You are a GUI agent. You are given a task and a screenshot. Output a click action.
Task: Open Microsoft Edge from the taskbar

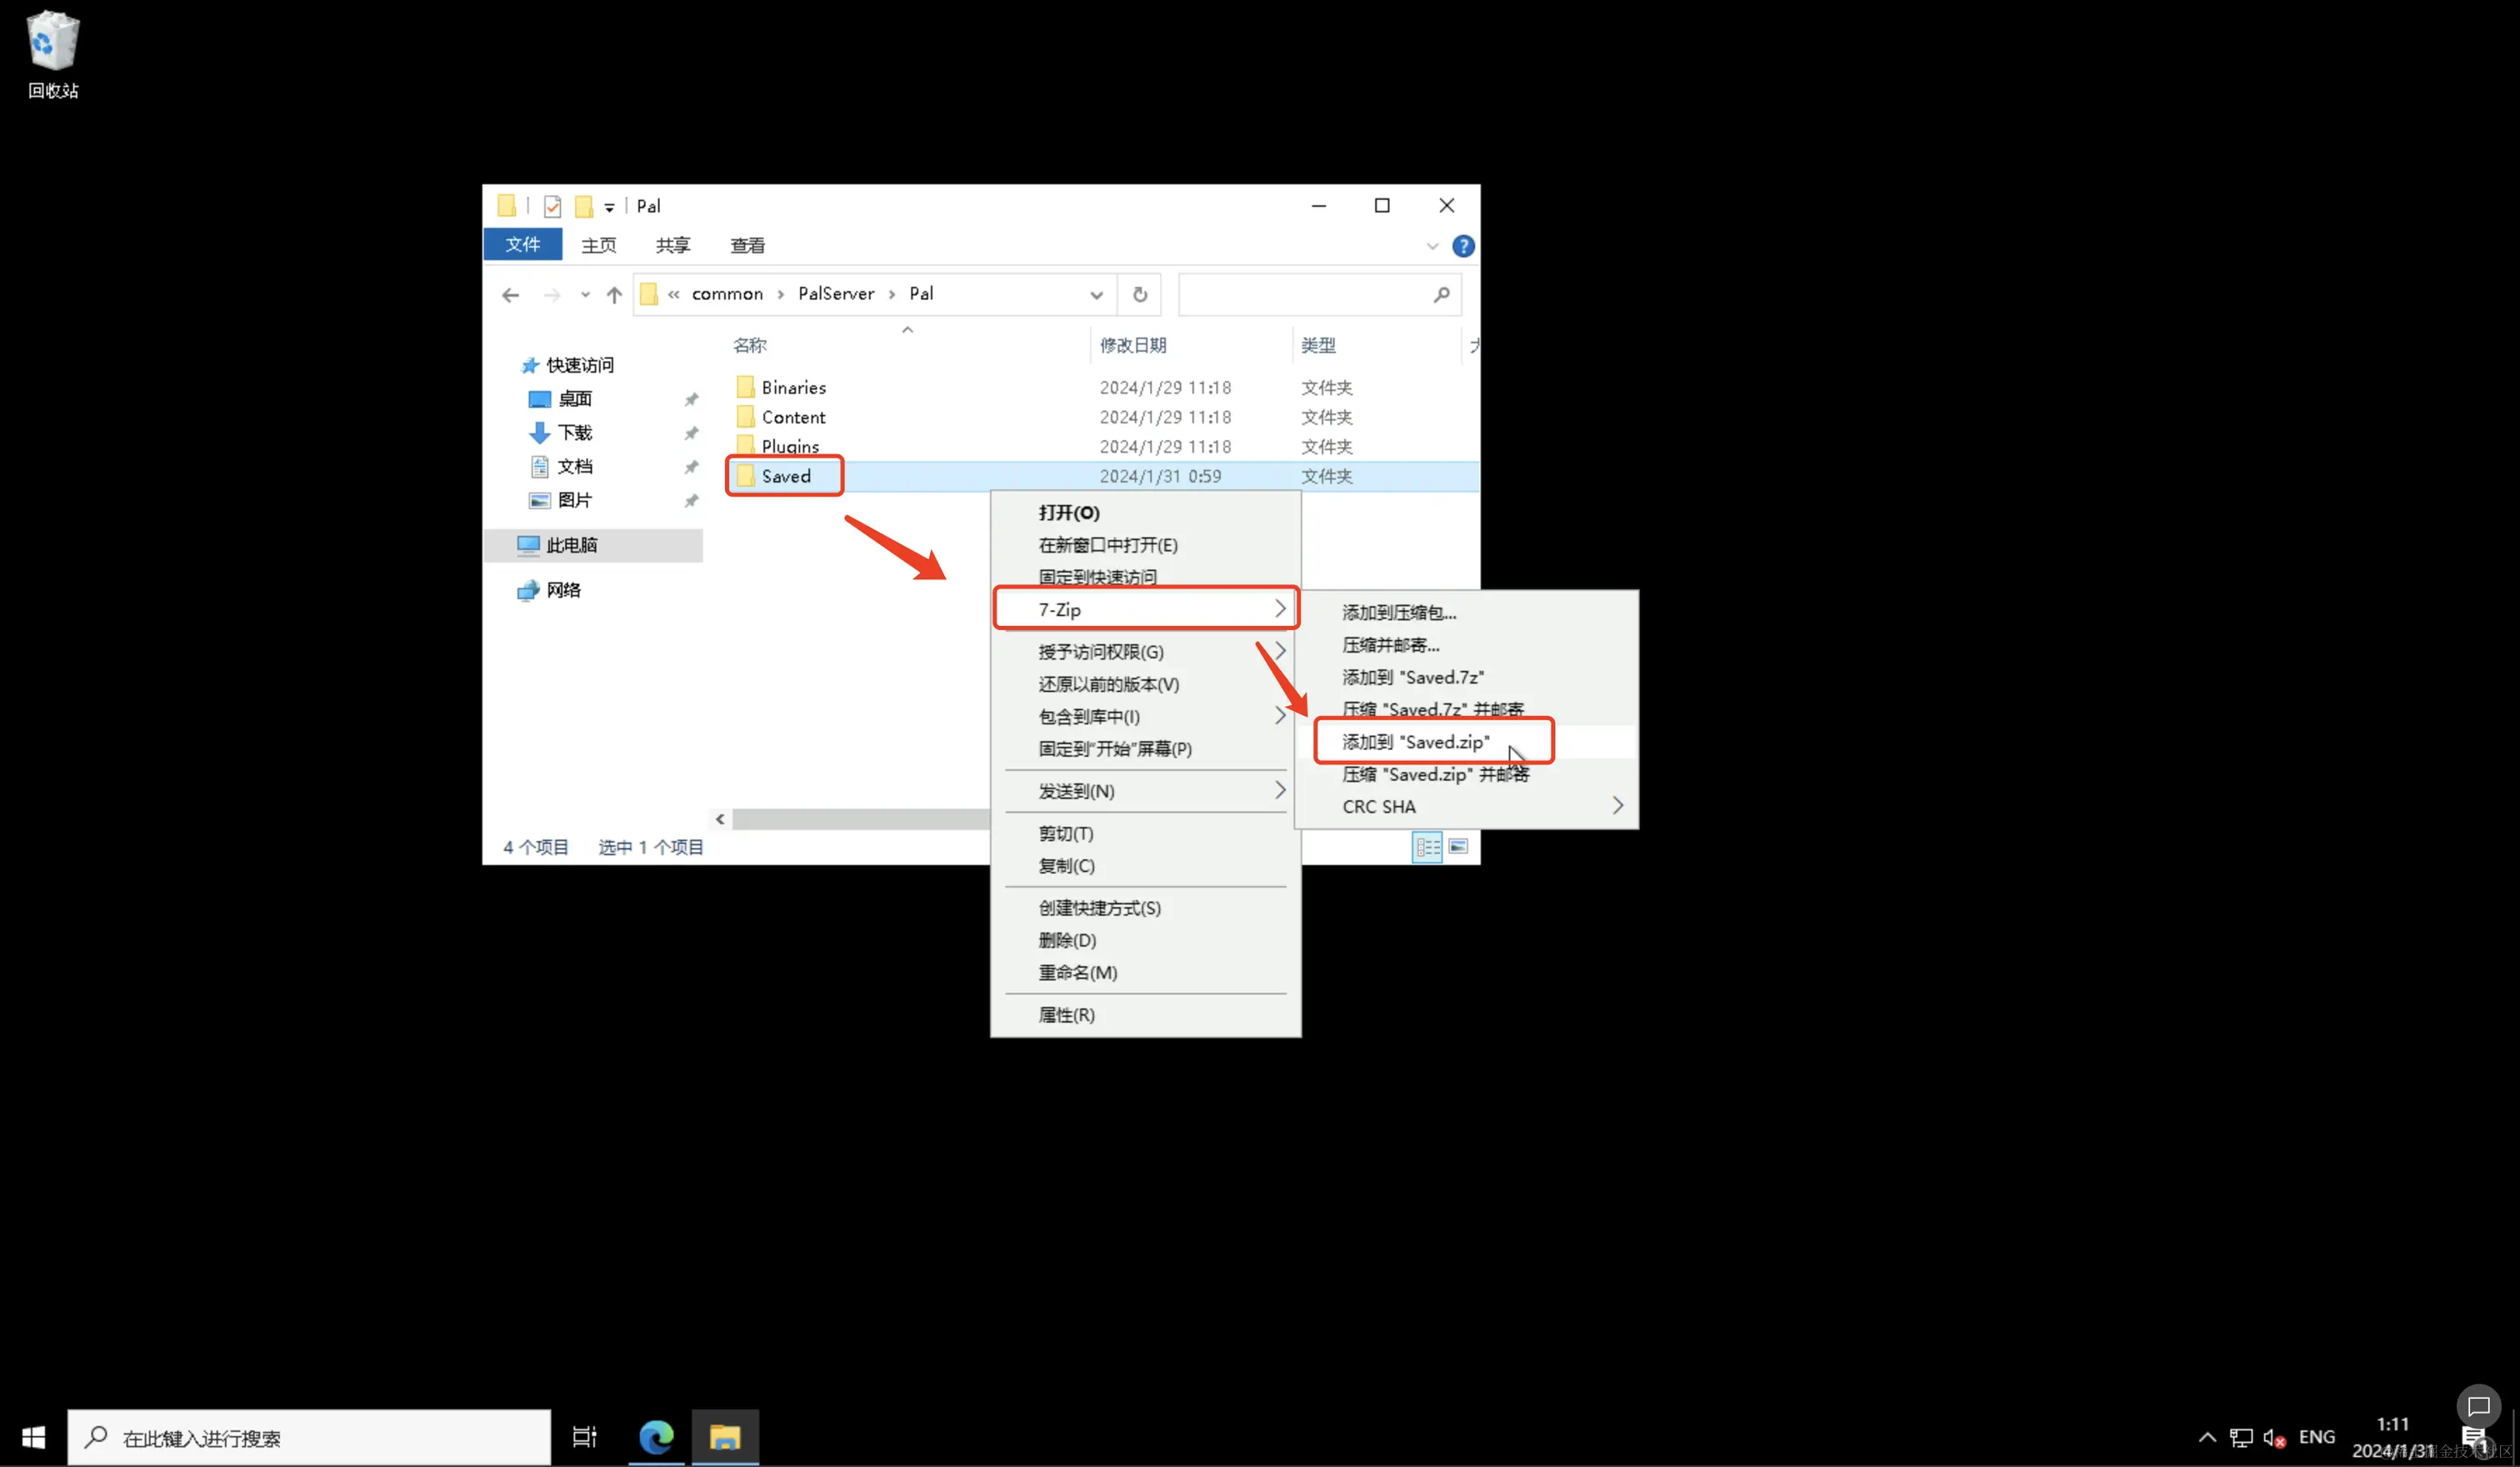click(656, 1437)
